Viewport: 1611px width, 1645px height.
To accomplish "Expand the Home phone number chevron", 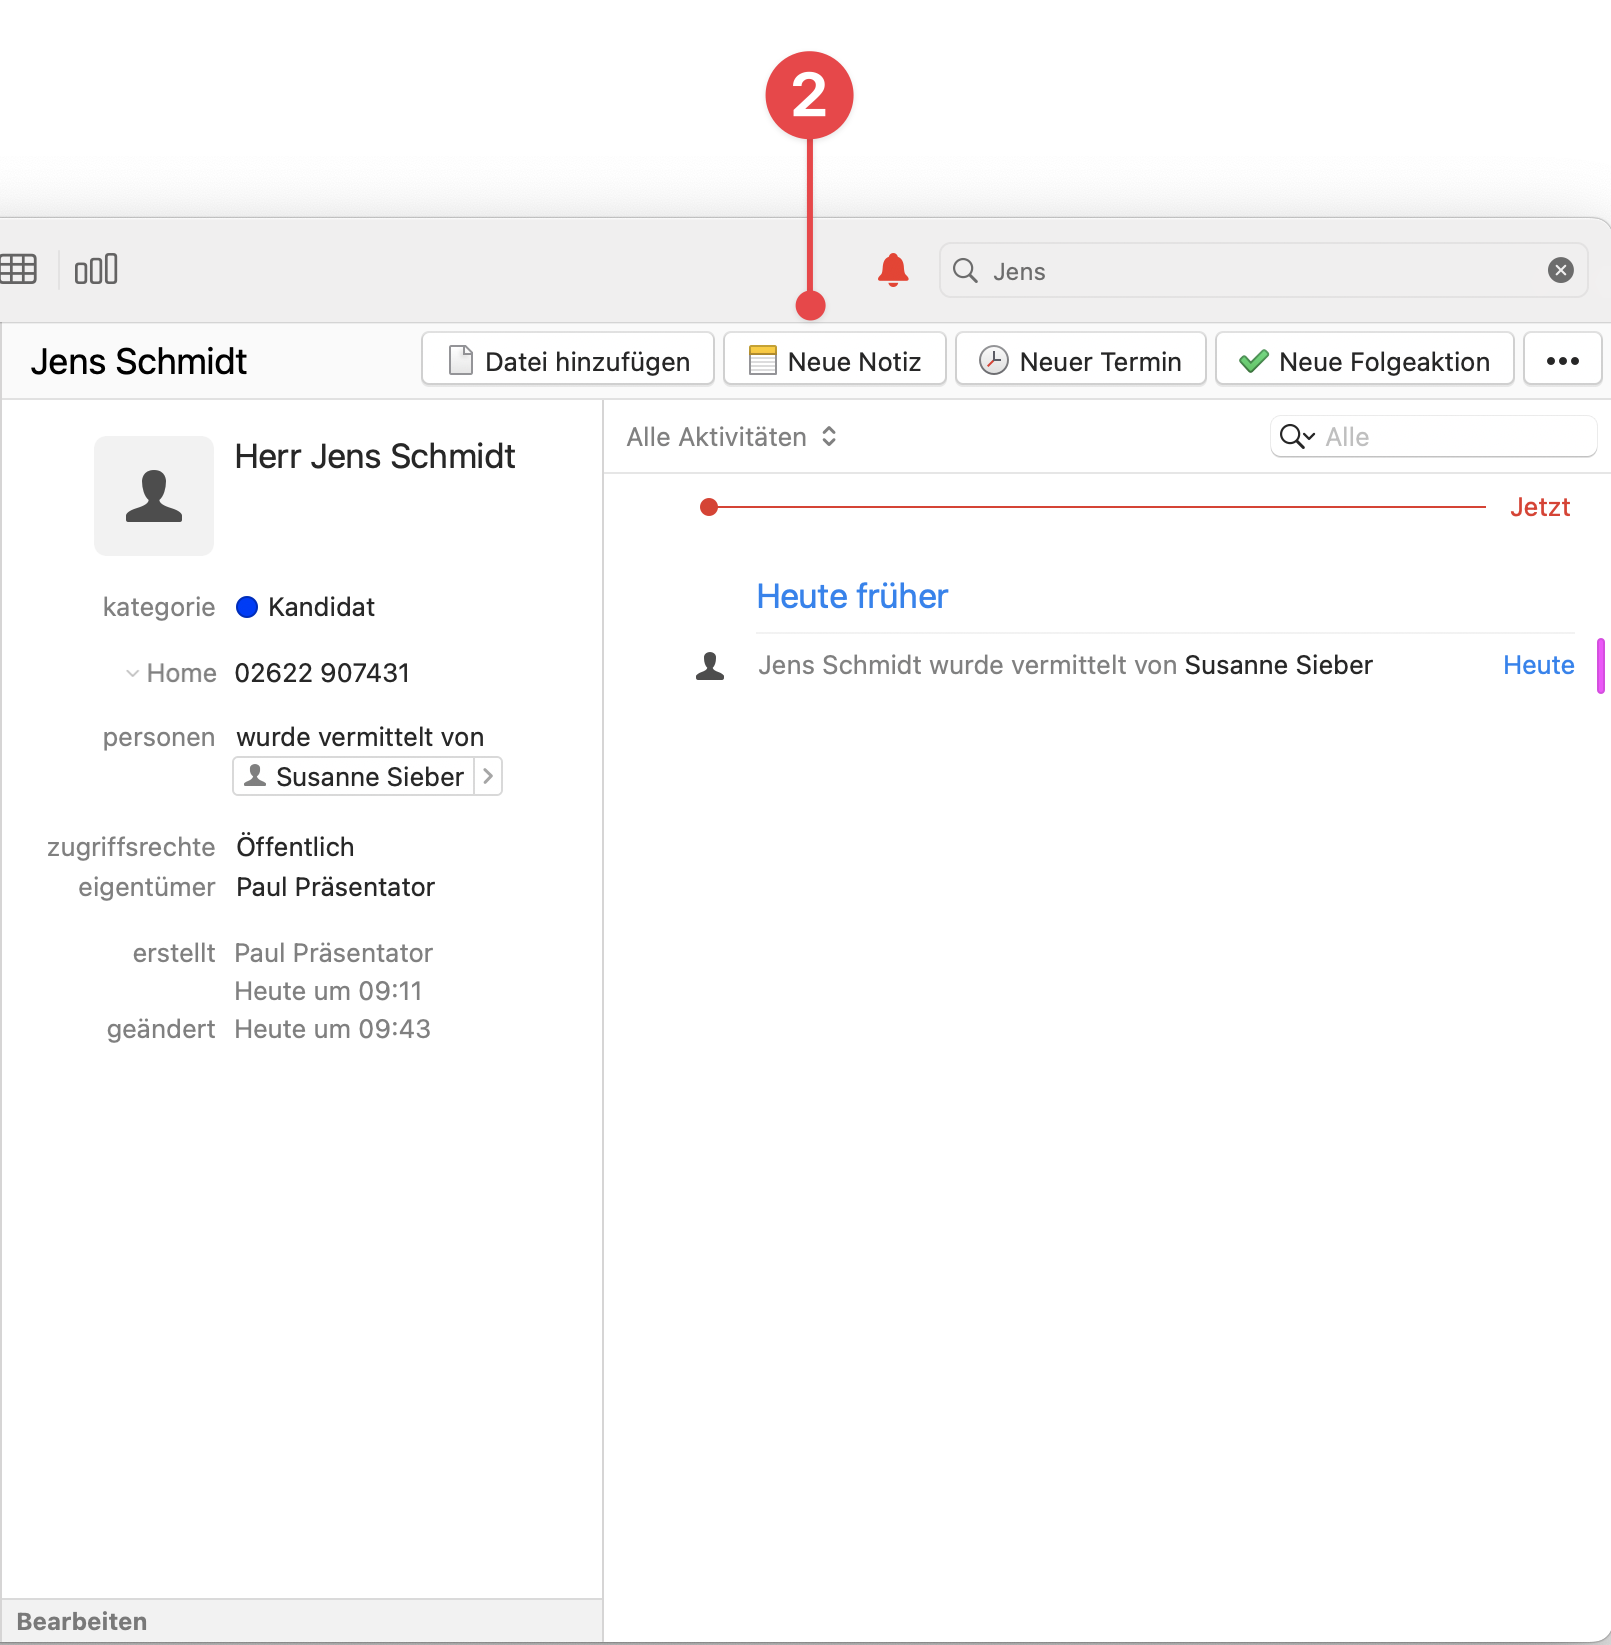I will (131, 672).
